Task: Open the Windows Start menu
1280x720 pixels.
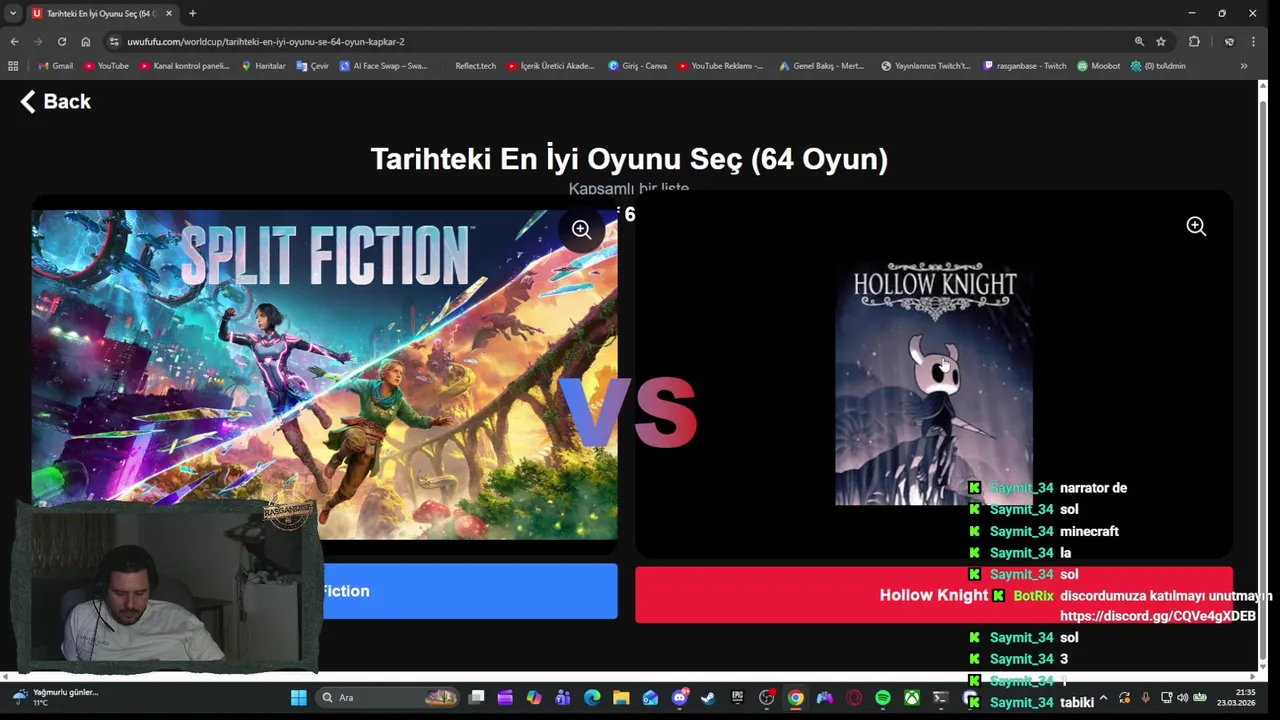Action: tap(298, 698)
